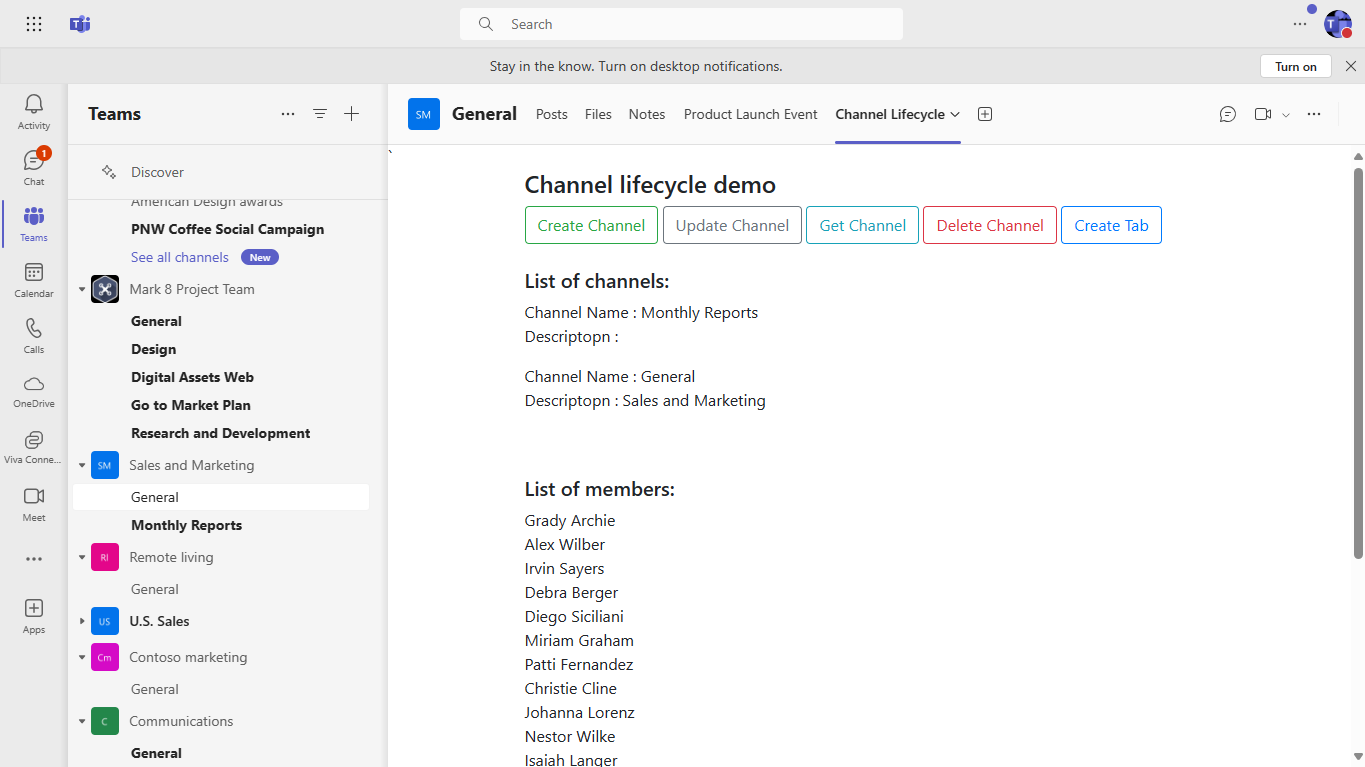Open the Go to Market Plan channel
1365x767 pixels.
click(x=191, y=405)
